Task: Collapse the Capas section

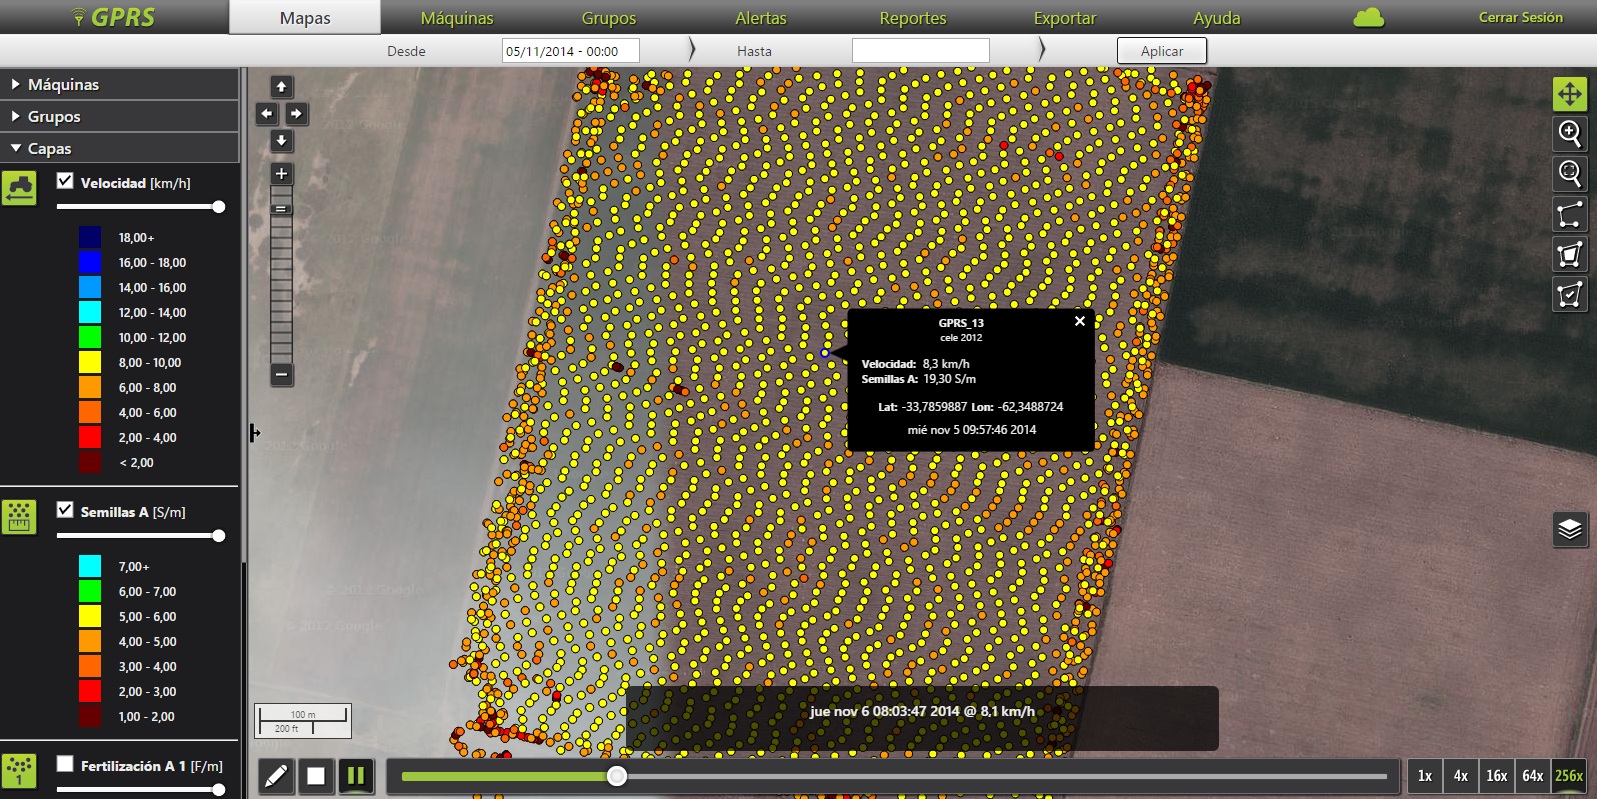Action: point(49,149)
